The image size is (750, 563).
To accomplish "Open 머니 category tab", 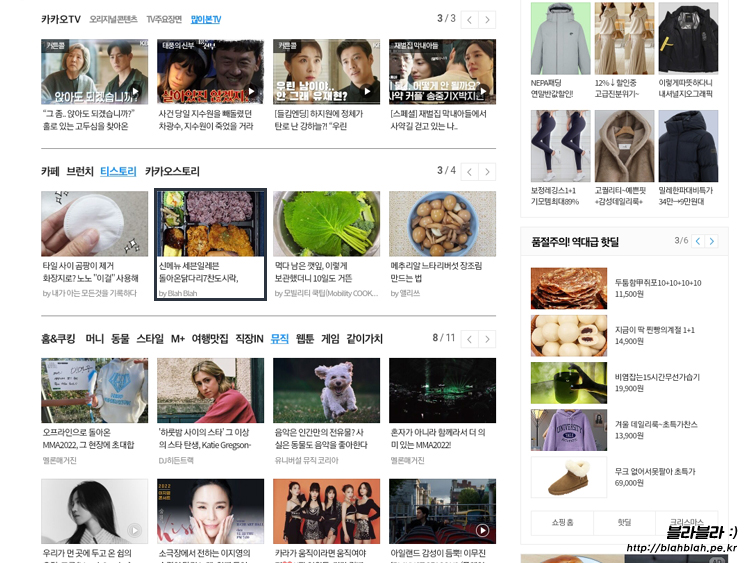I will (x=94, y=339).
